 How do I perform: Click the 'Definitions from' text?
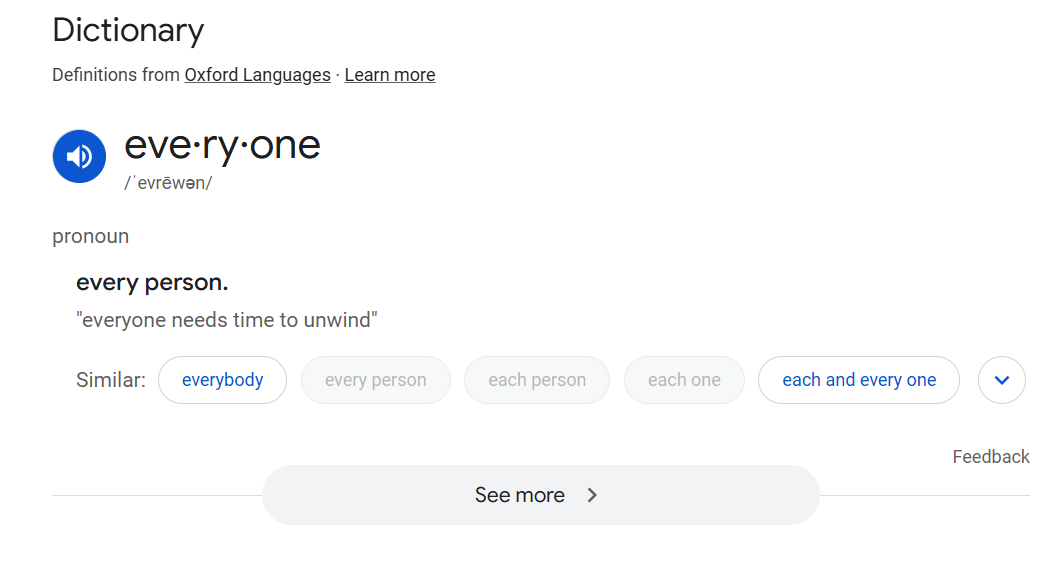click(x=116, y=74)
